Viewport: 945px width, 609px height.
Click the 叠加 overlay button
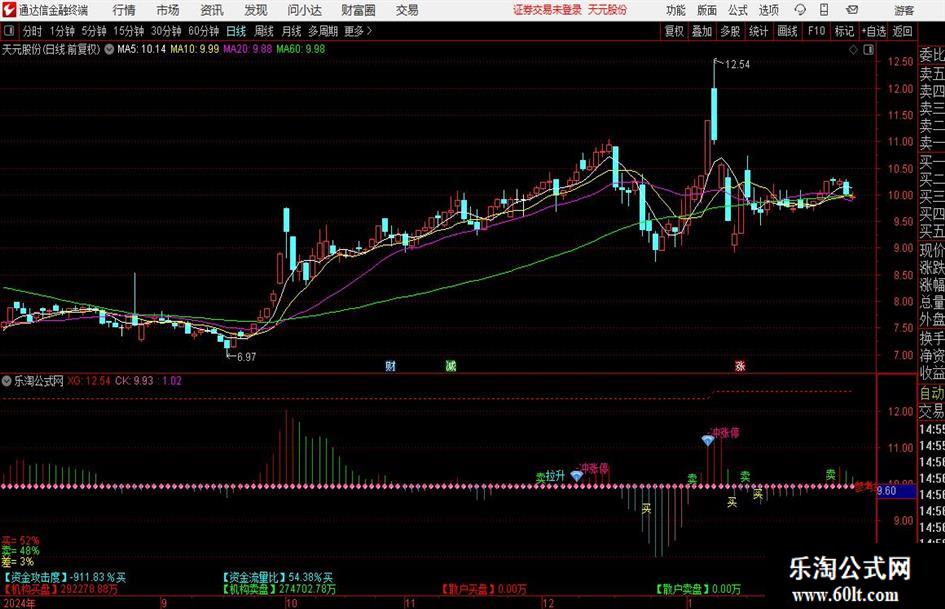click(x=702, y=31)
